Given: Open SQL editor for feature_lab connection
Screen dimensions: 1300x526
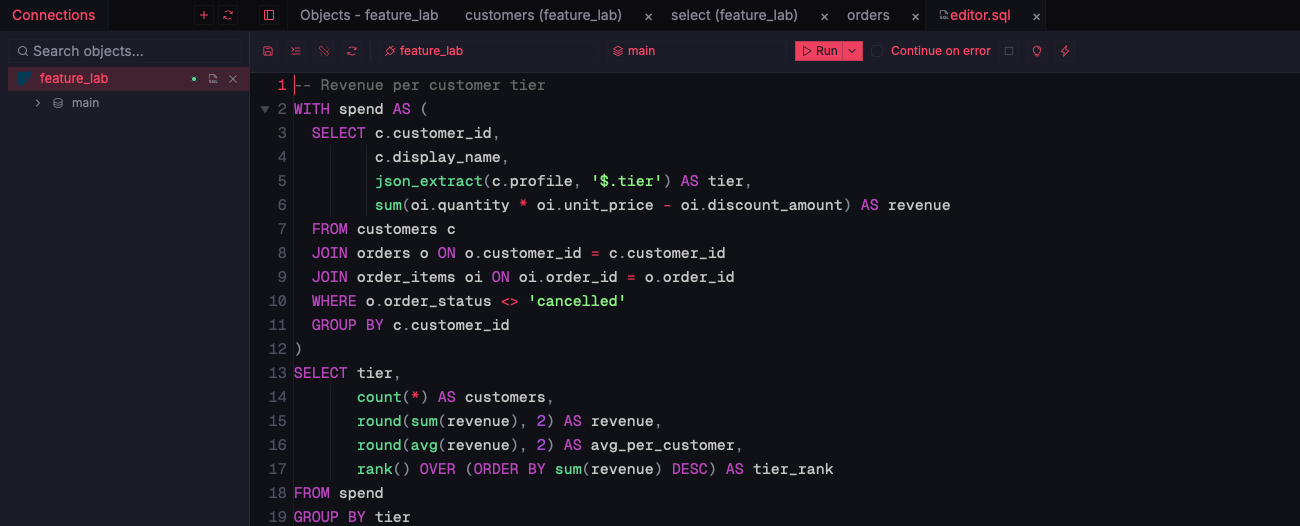Looking at the screenshot, I should point(213,79).
